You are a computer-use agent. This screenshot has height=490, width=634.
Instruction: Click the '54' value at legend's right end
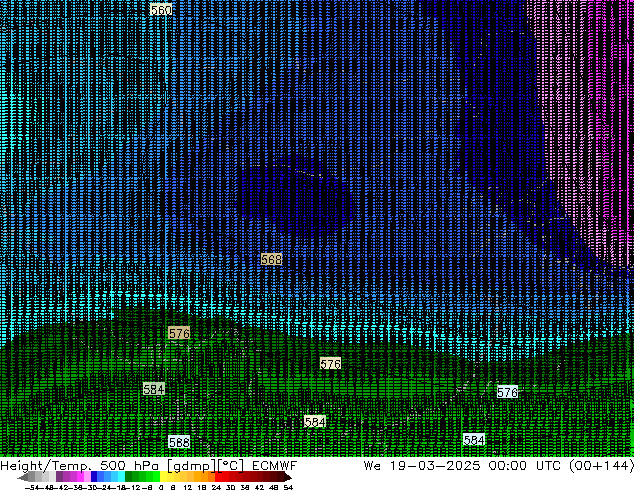coord(288,488)
